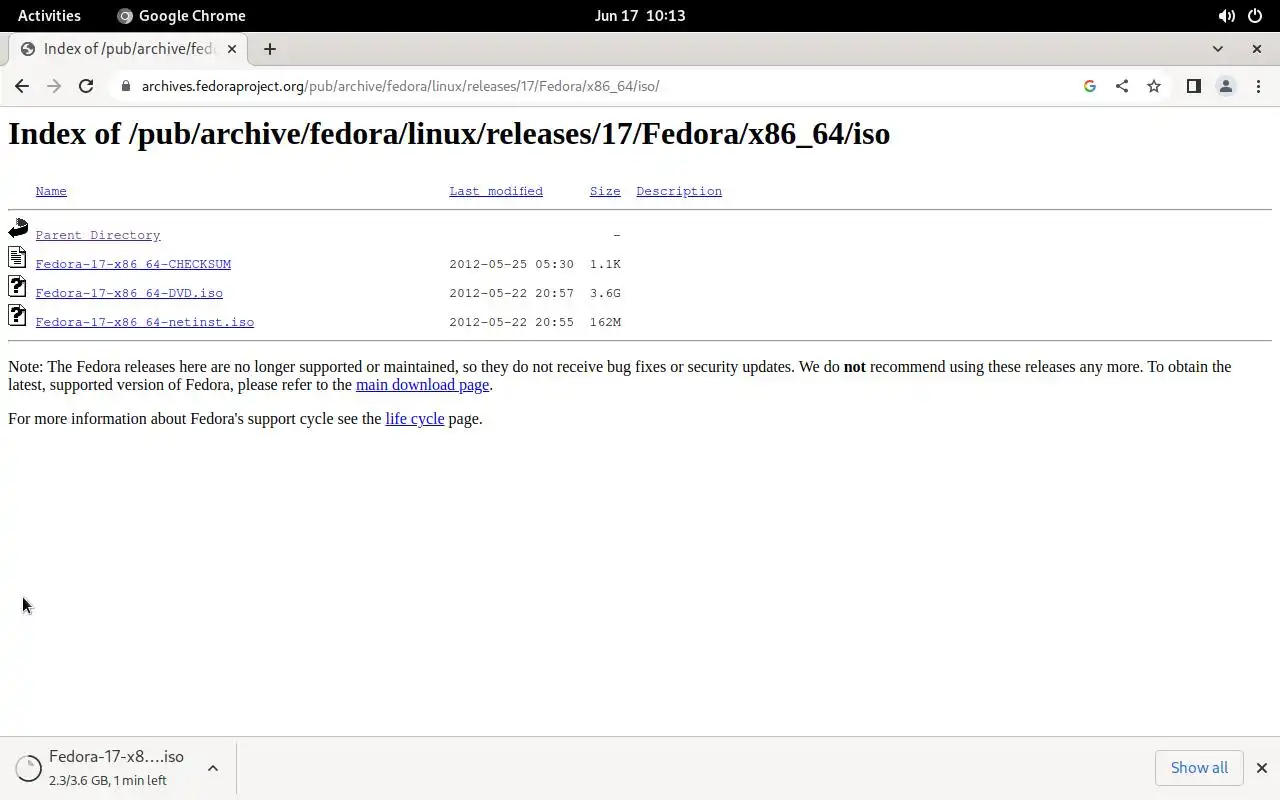Click the download progress spinner icon
This screenshot has height=800, width=1280.
pyautogui.click(x=29, y=768)
